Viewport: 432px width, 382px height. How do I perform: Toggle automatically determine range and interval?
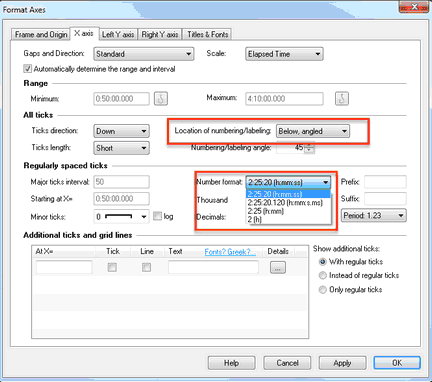click(27, 69)
